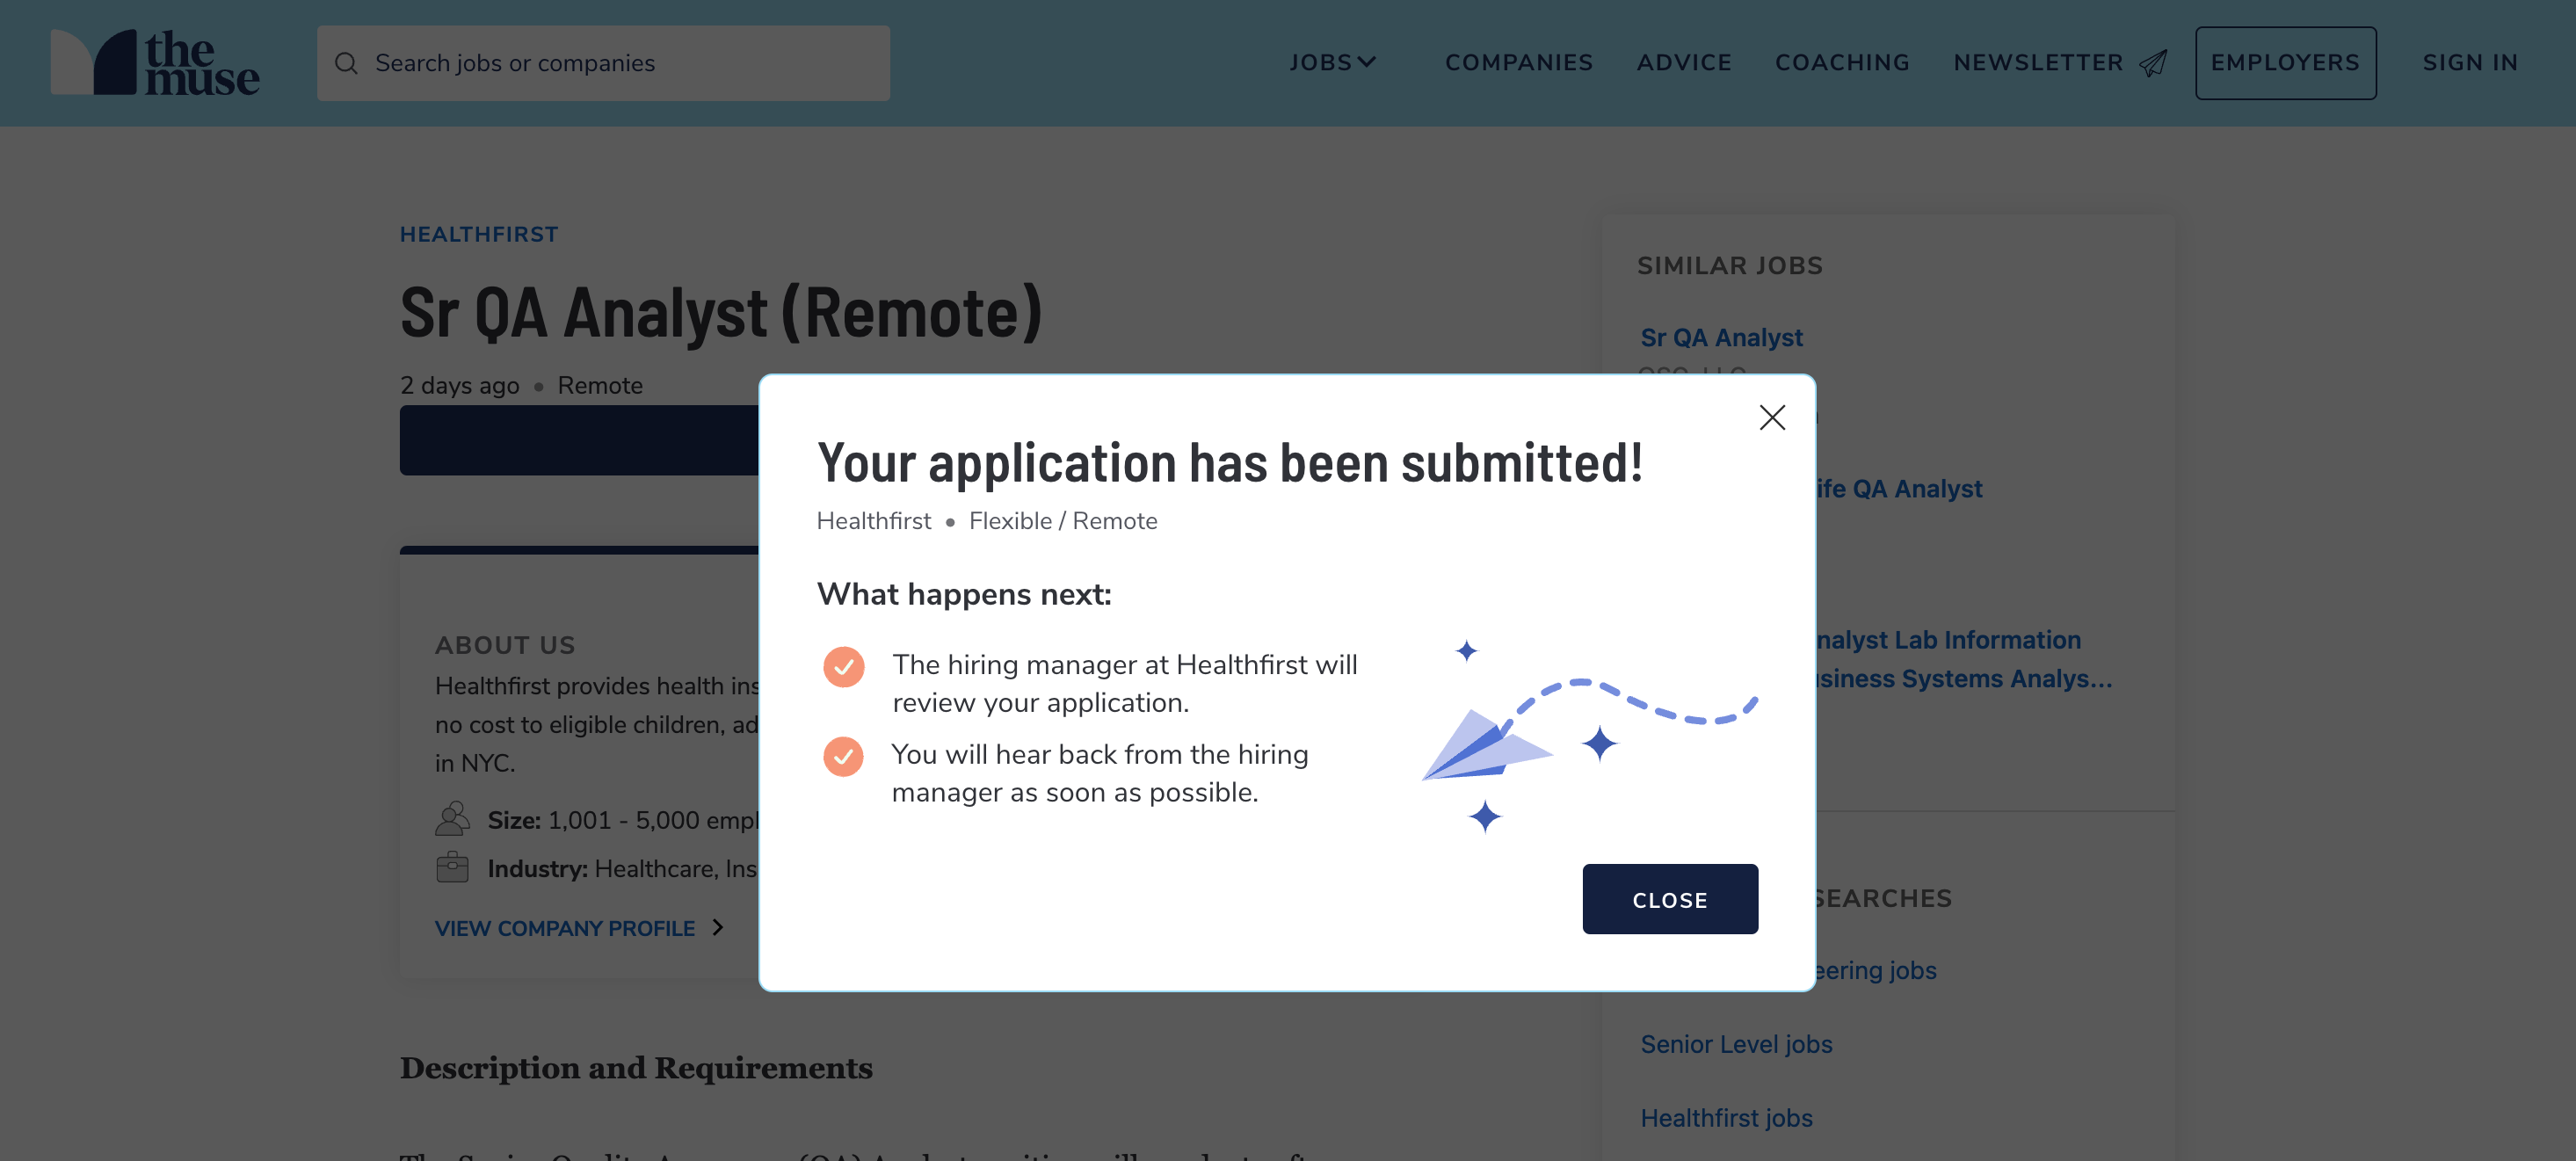Click the newsletter paper plane icon
The width and height of the screenshot is (2576, 1161).
pyautogui.click(x=2153, y=63)
